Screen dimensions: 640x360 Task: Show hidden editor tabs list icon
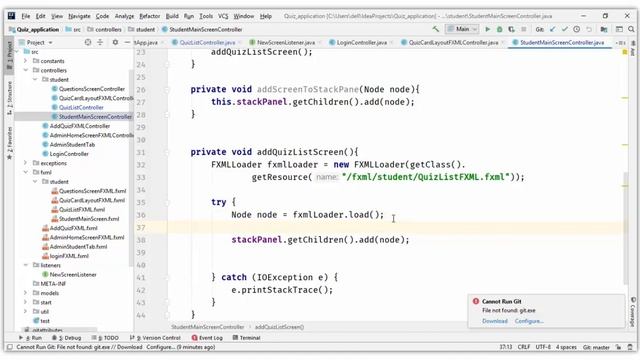pyautogui.click(x=621, y=42)
